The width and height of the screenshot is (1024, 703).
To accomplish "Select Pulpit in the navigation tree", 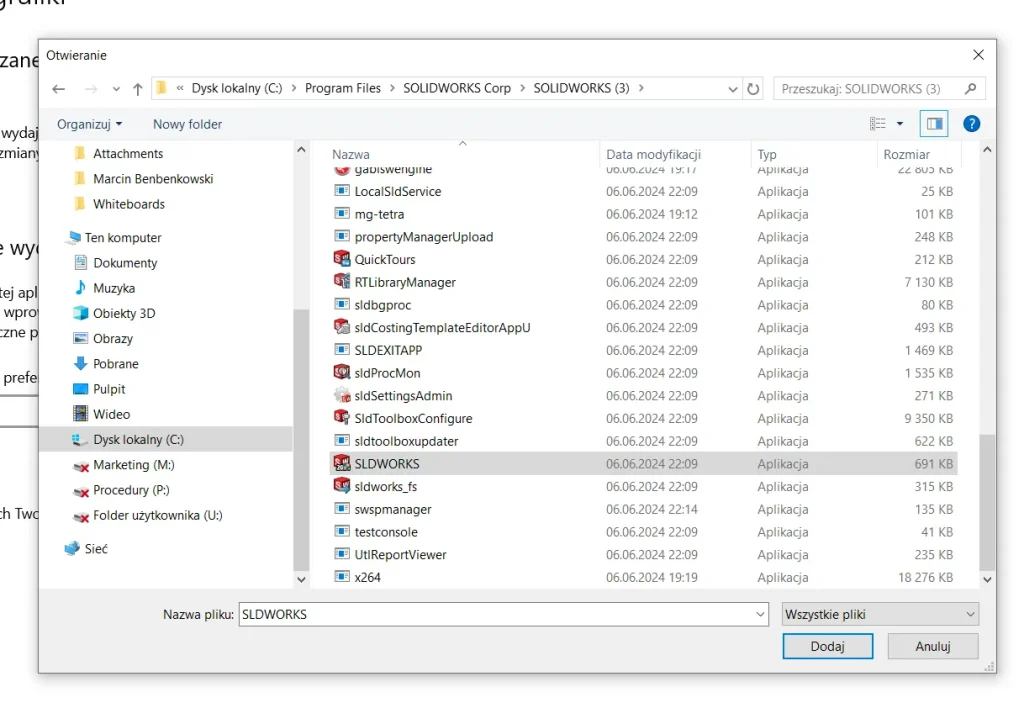I will click(x=109, y=389).
